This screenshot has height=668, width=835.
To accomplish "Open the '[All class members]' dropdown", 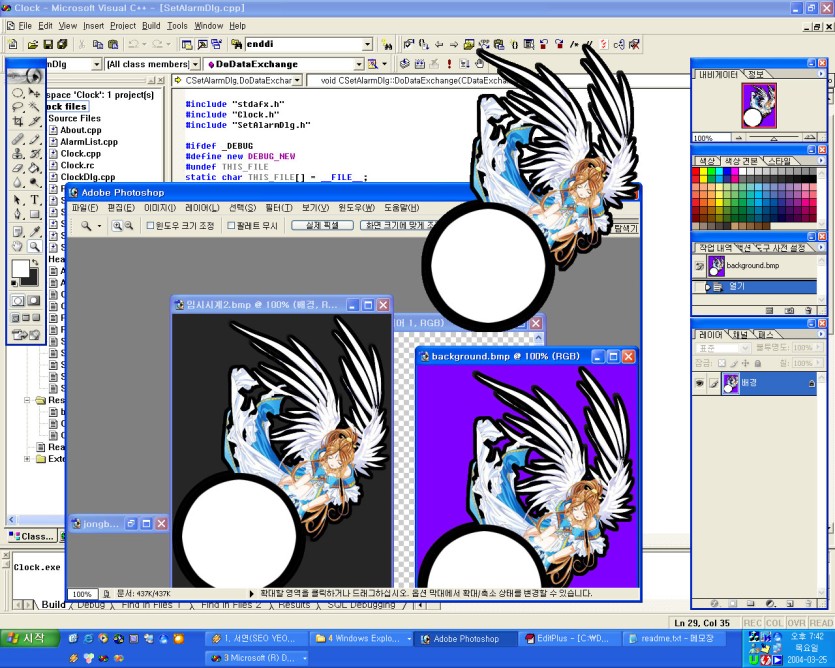I will click(x=195, y=64).
